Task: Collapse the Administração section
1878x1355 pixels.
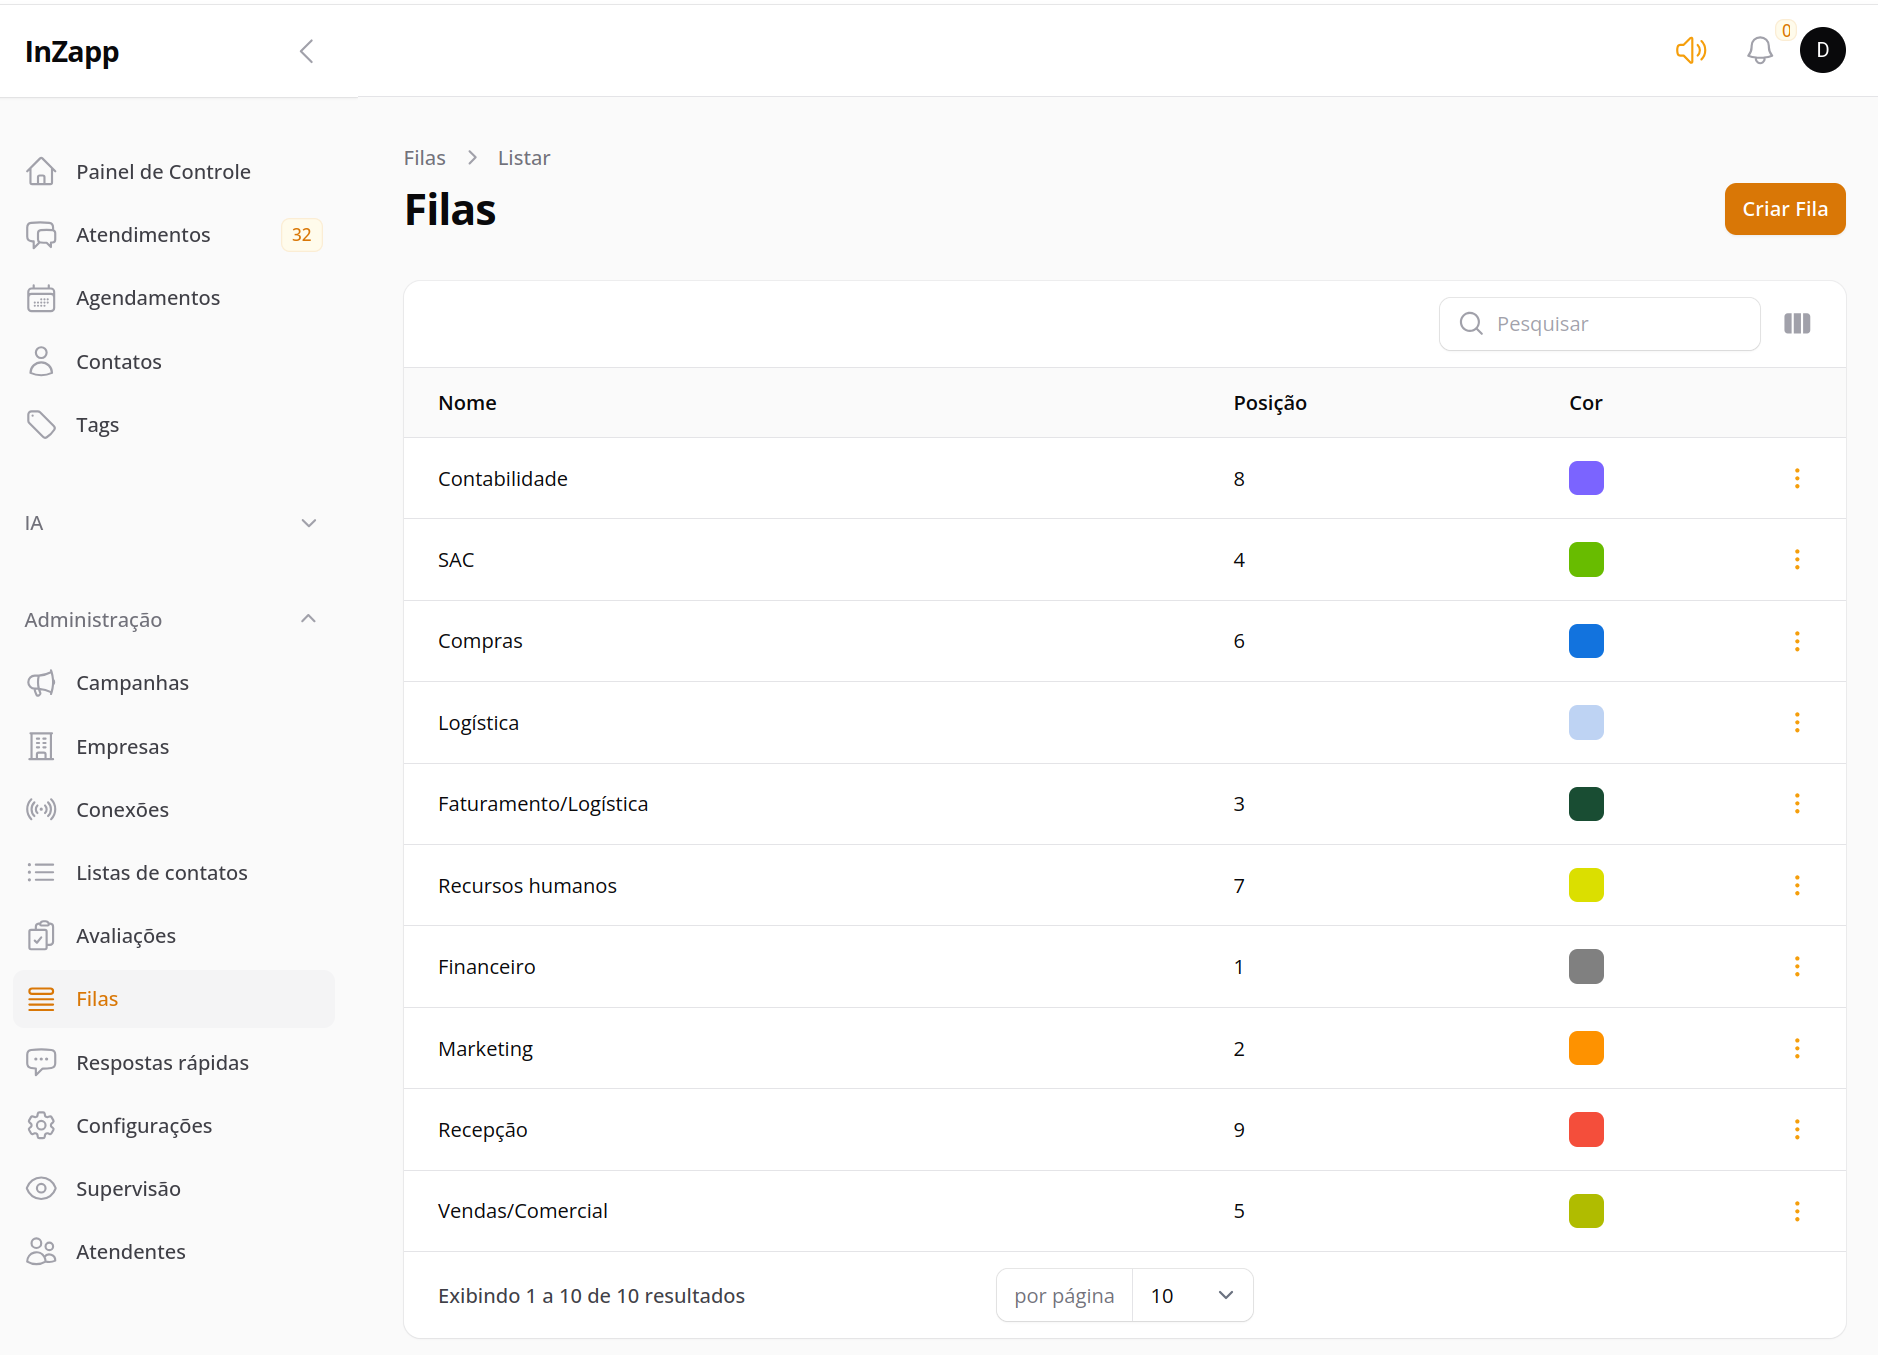Action: click(x=307, y=618)
